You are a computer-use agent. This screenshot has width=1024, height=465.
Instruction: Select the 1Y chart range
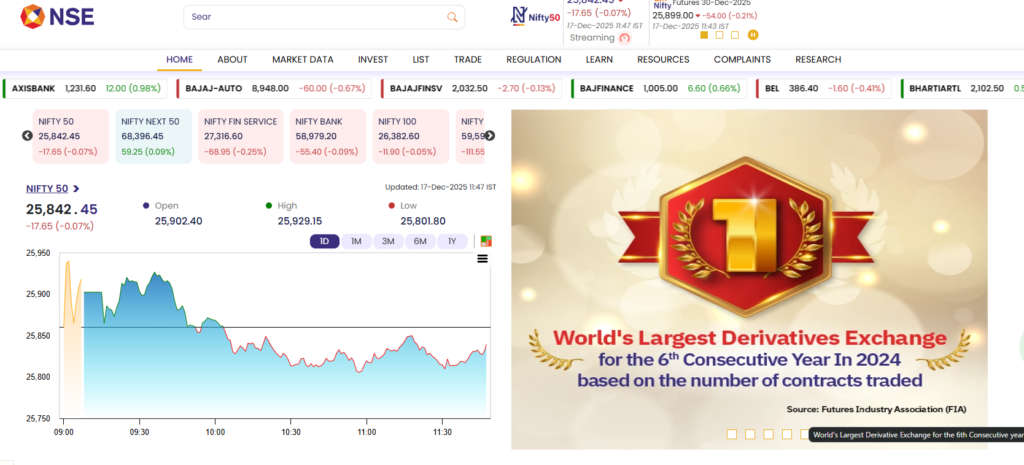click(452, 241)
